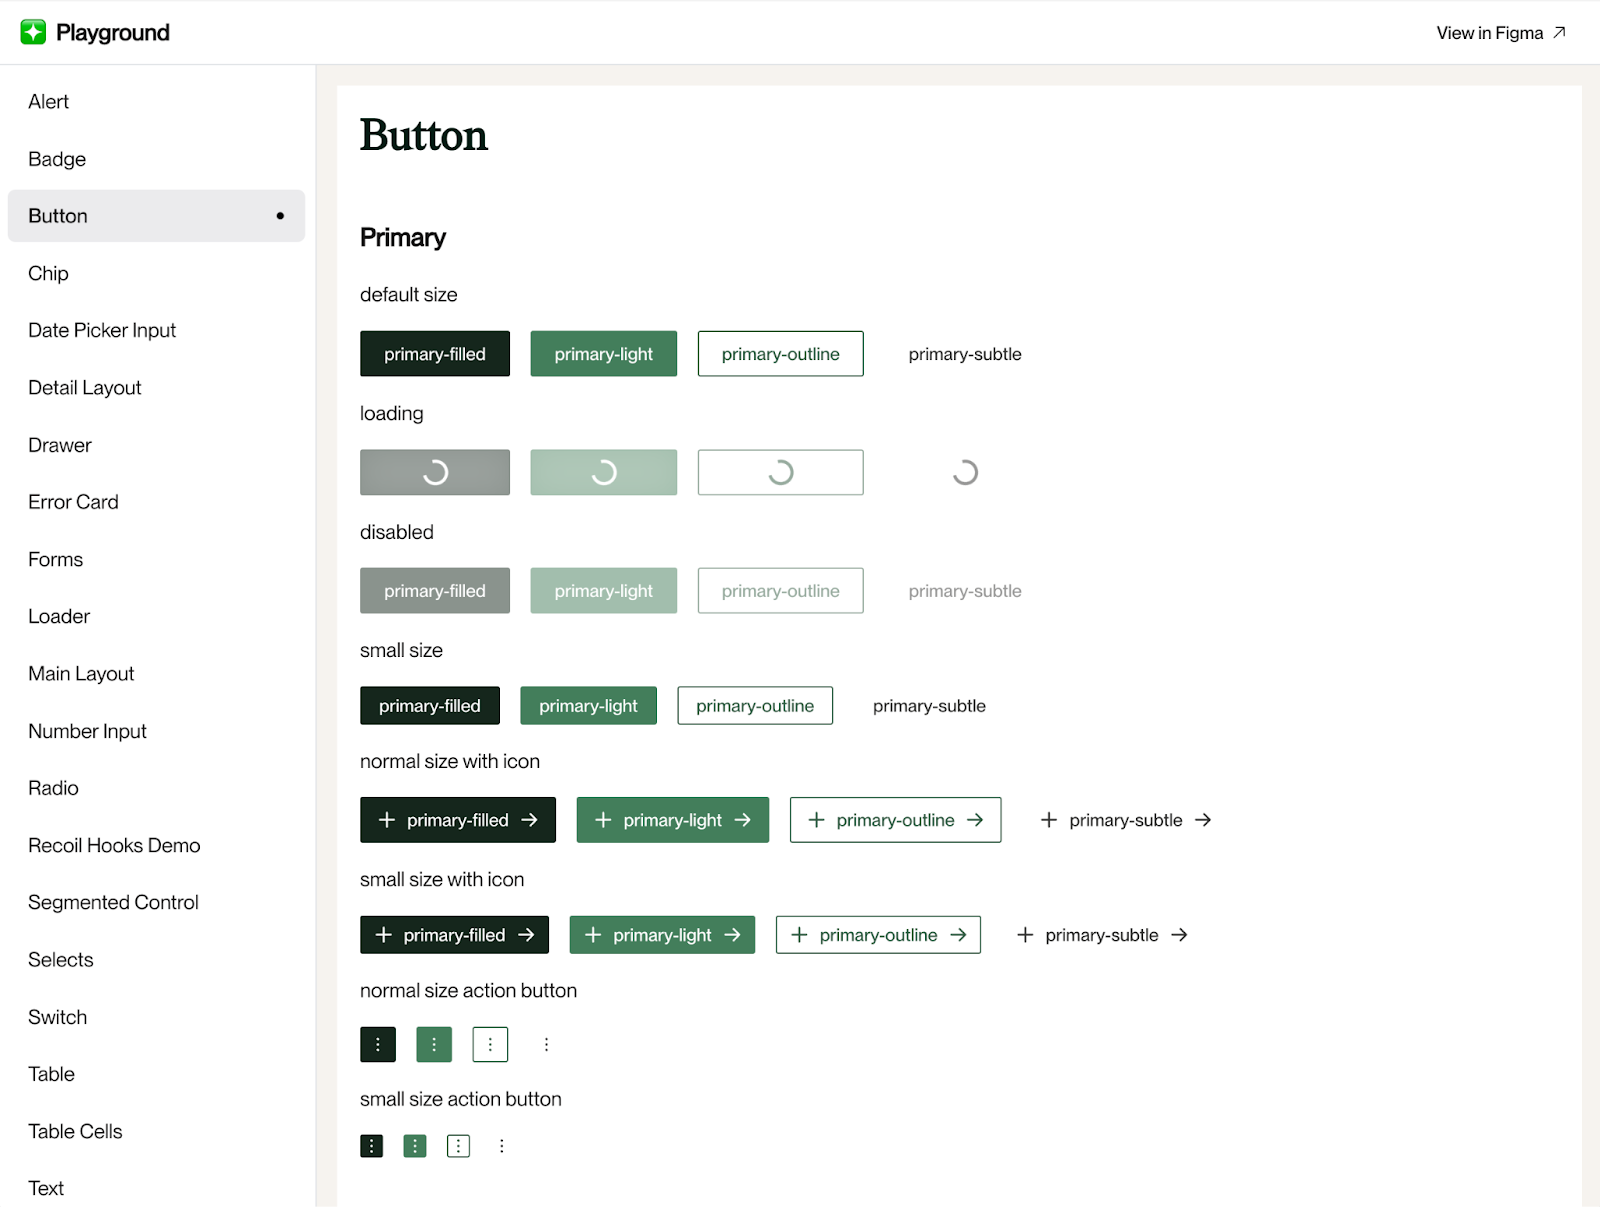Click the disabled primary-light button

click(x=604, y=591)
